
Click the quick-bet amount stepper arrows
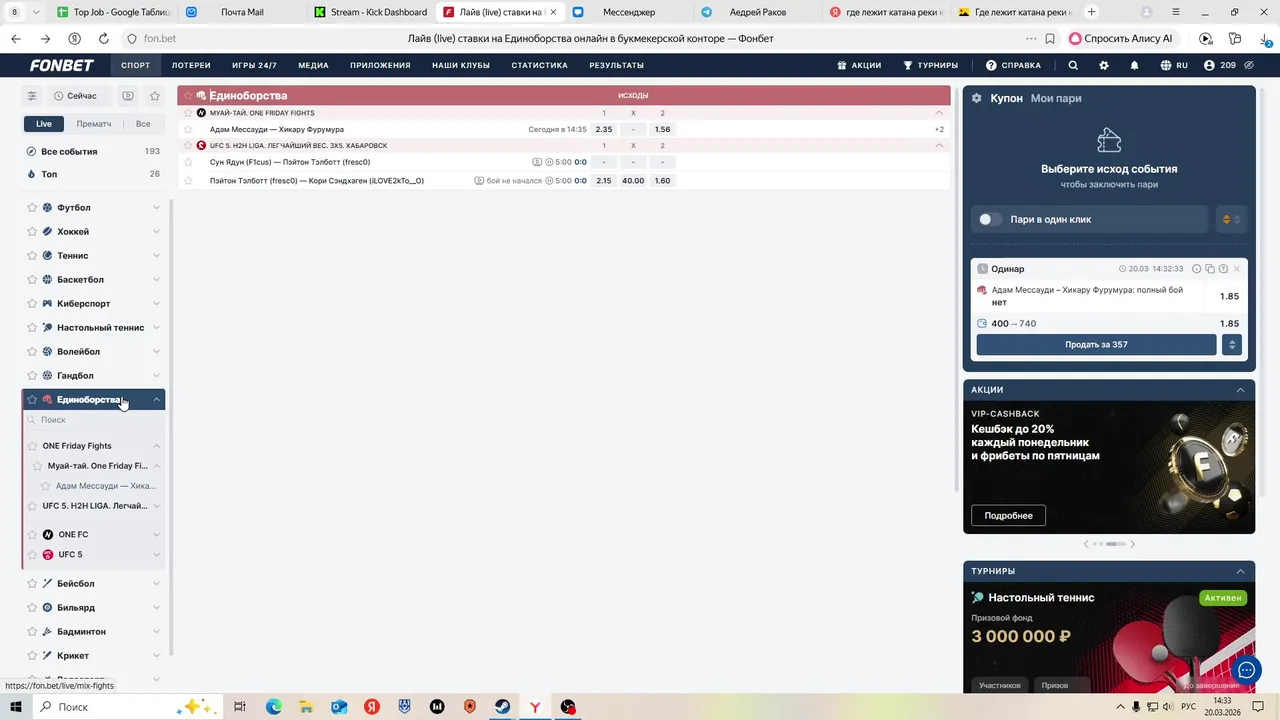[1232, 219]
